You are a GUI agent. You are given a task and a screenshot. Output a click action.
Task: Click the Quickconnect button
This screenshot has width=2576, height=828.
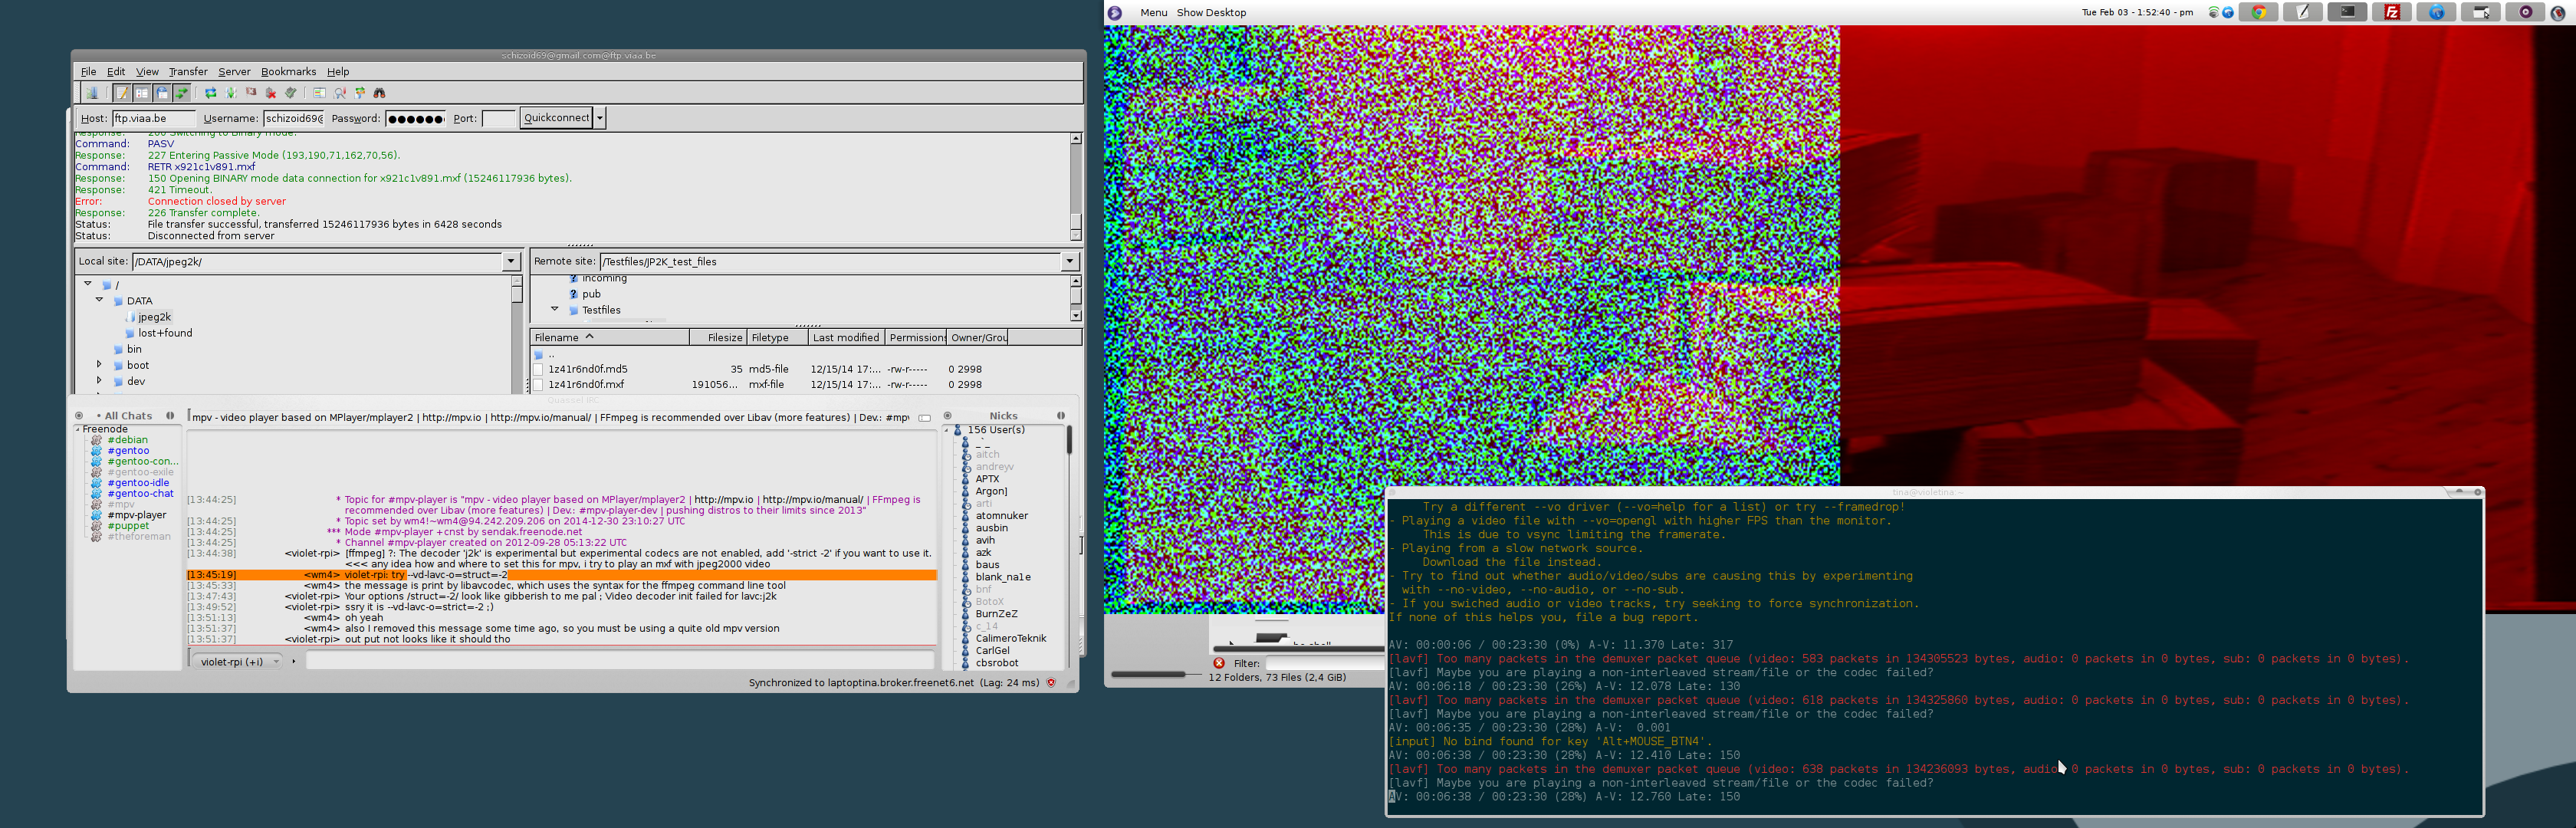[x=556, y=118]
